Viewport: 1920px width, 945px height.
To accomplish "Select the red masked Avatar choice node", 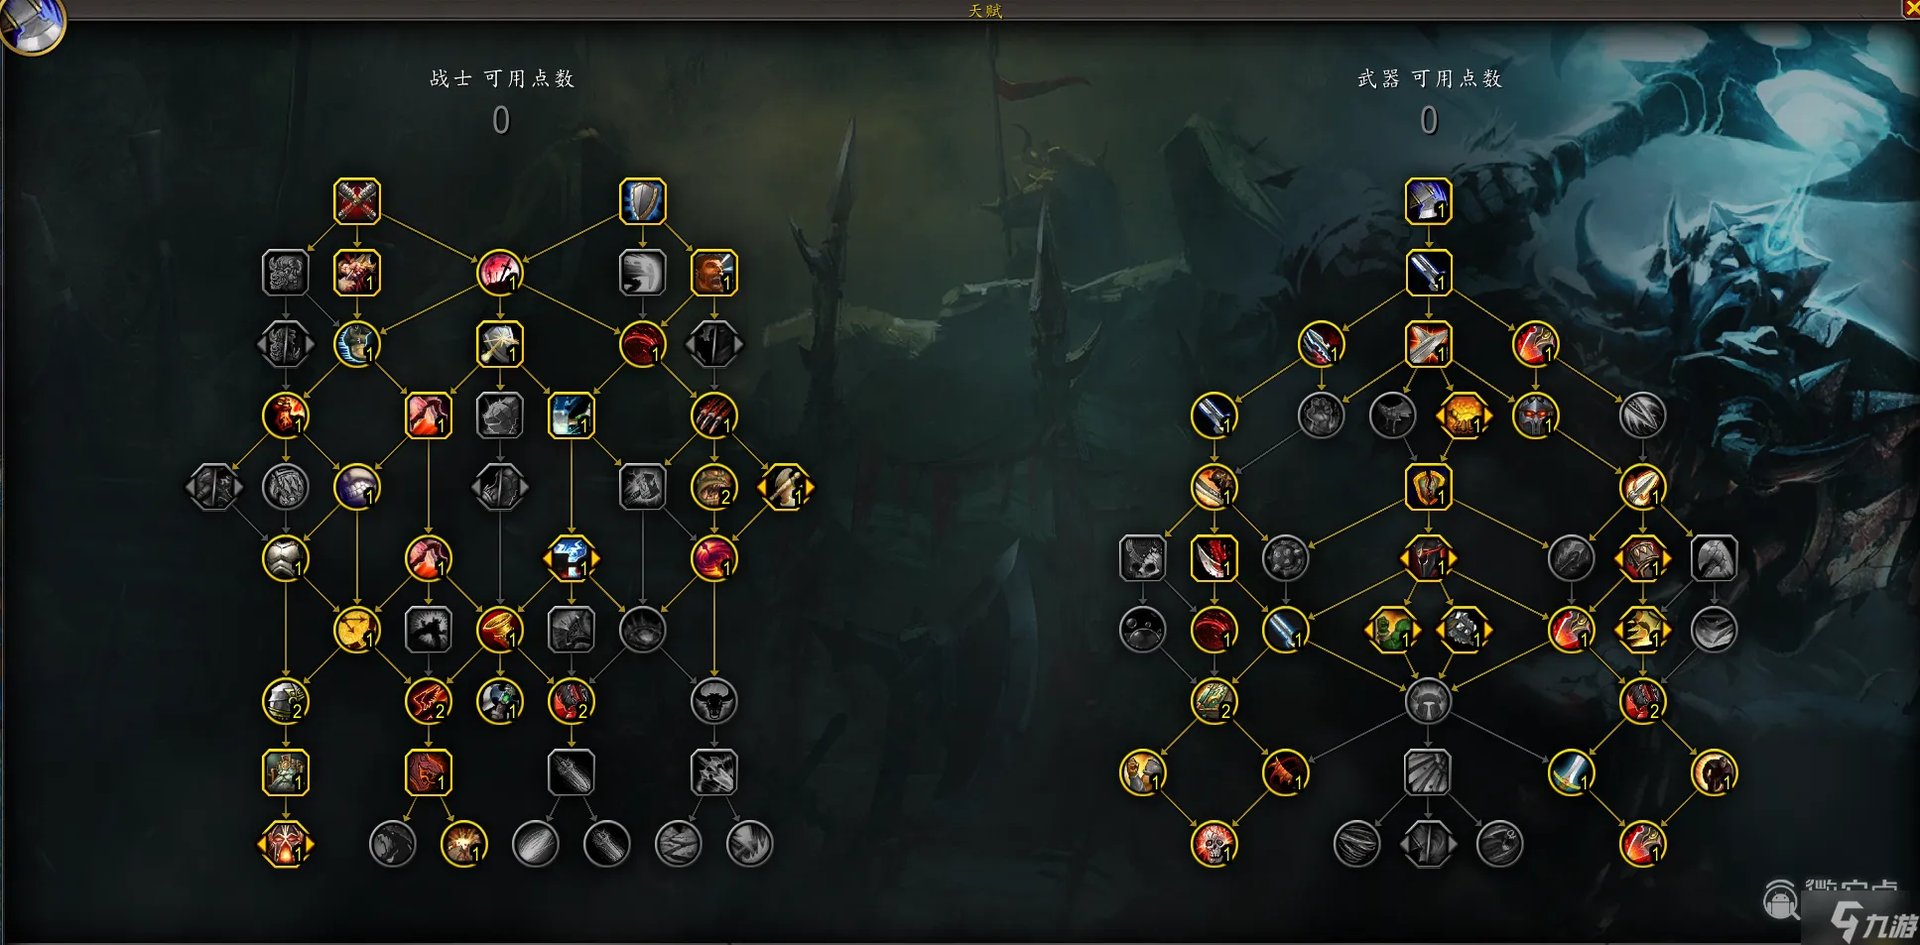I will pyautogui.click(x=286, y=844).
